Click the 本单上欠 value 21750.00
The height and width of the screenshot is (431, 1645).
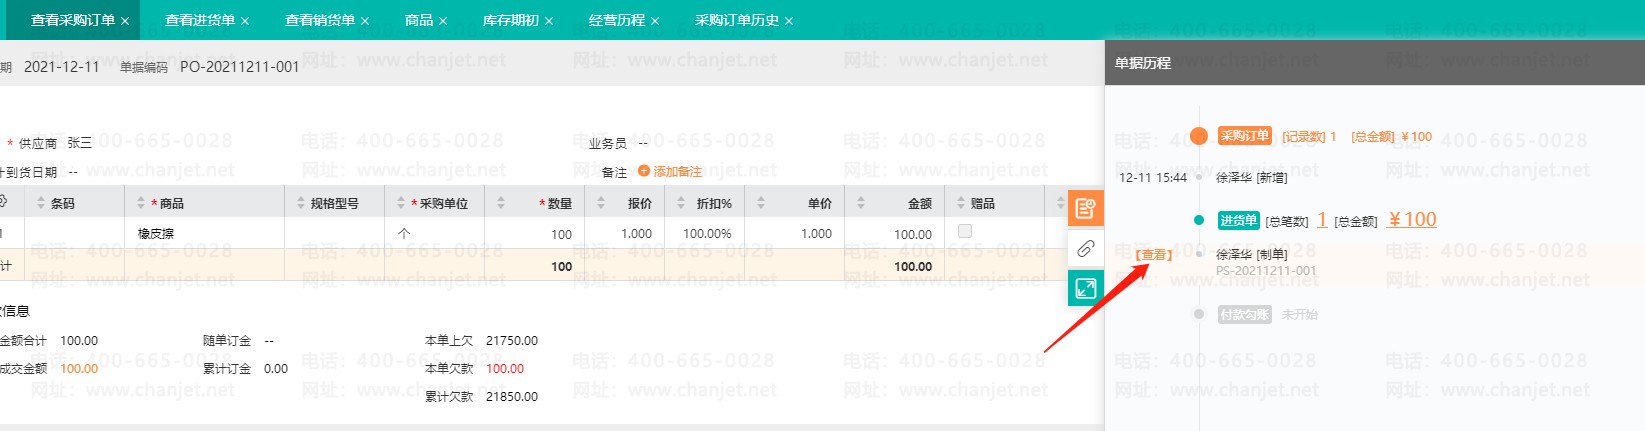(x=512, y=340)
